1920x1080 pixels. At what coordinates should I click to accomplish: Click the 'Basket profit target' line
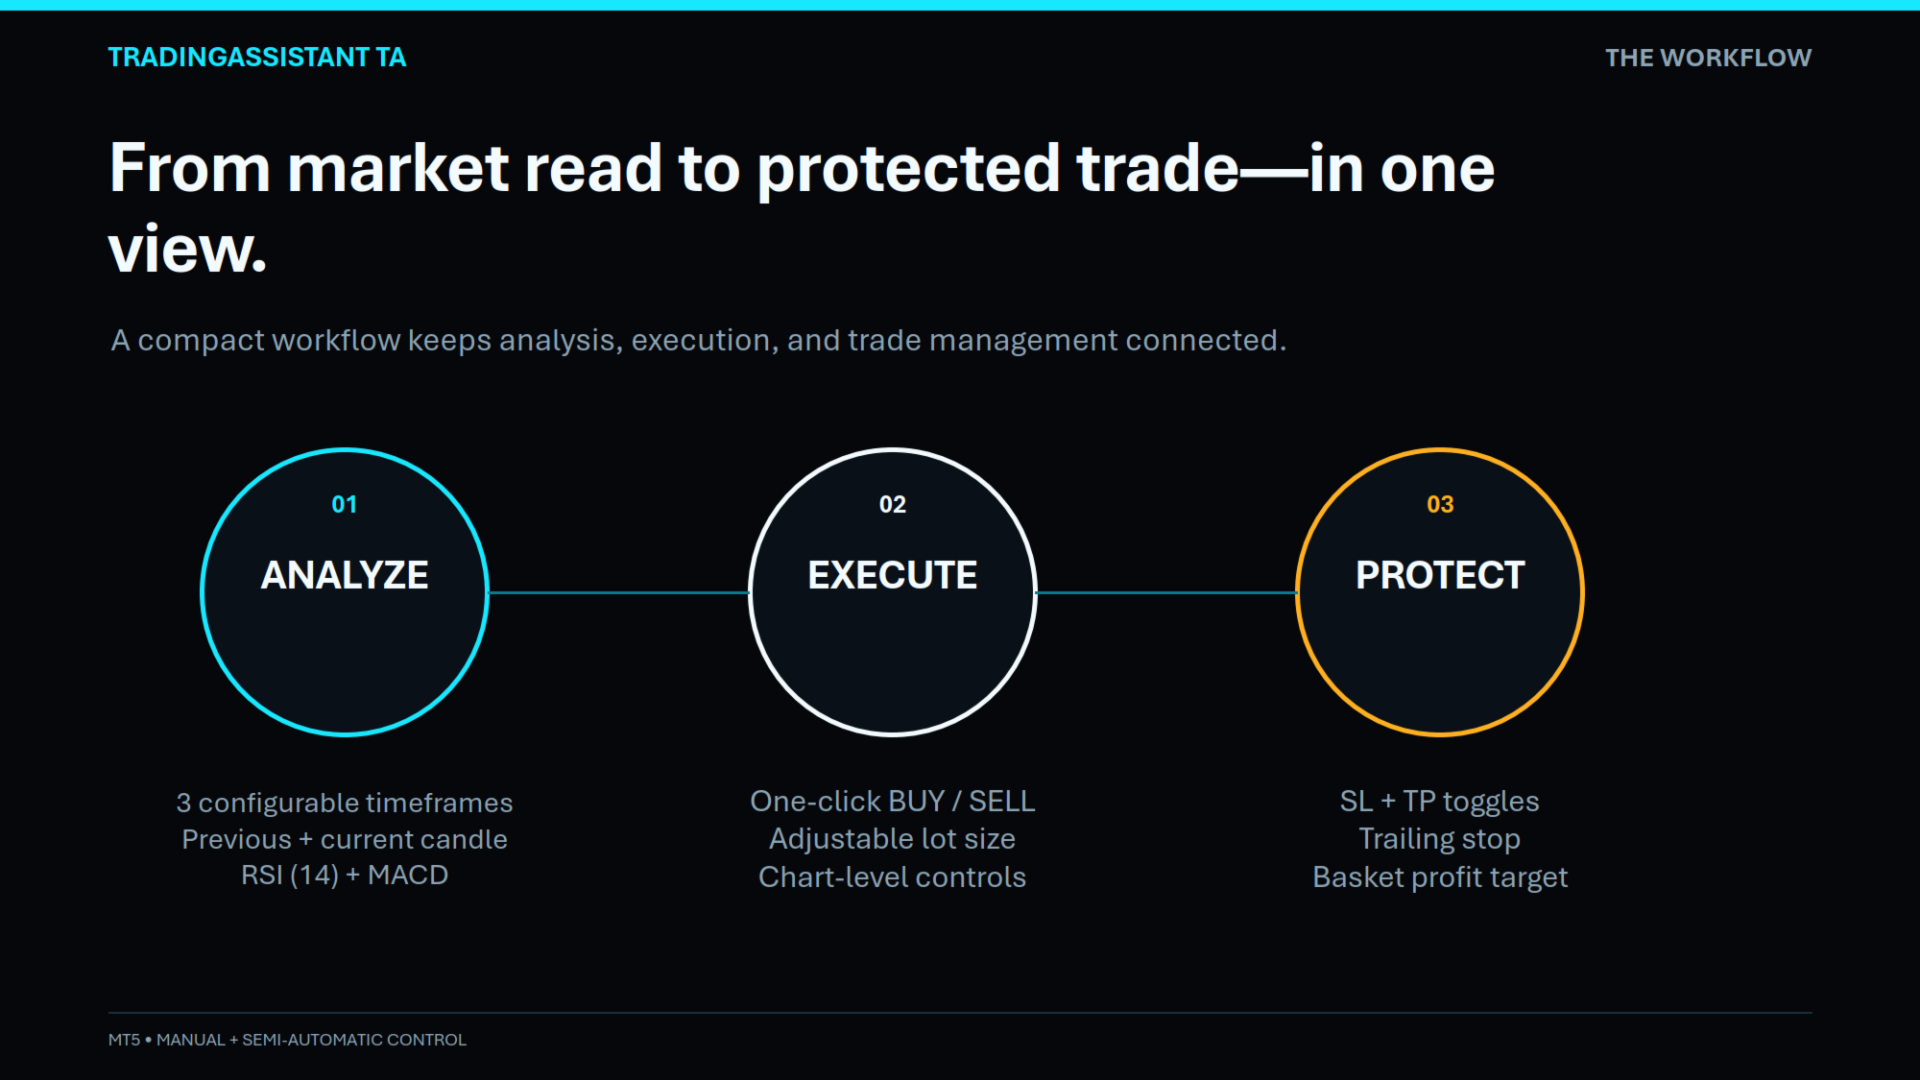[1440, 877]
